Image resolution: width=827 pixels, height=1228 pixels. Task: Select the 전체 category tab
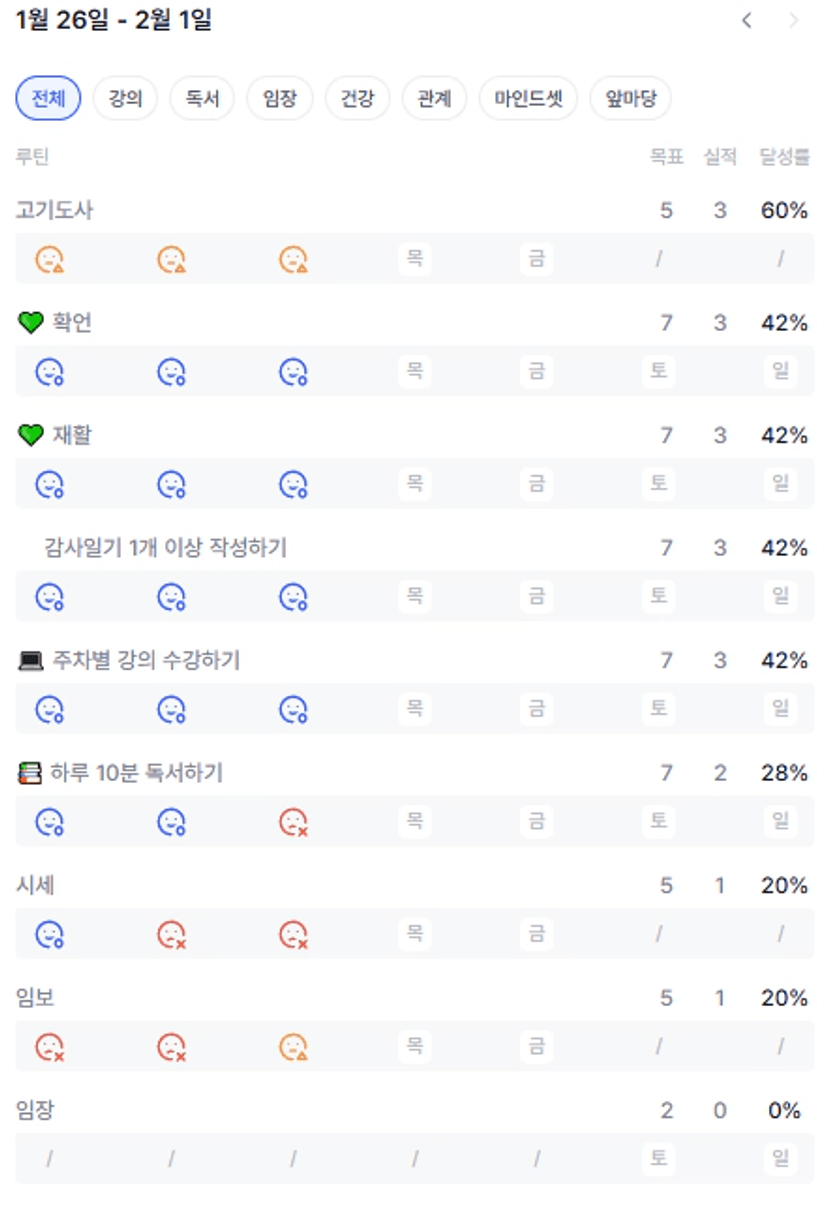click(48, 99)
